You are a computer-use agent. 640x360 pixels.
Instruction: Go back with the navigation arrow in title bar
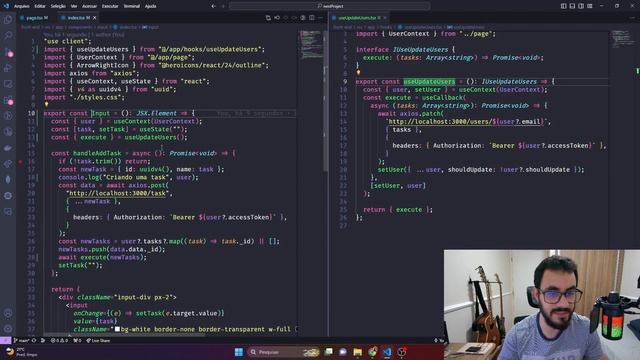(x=213, y=6)
